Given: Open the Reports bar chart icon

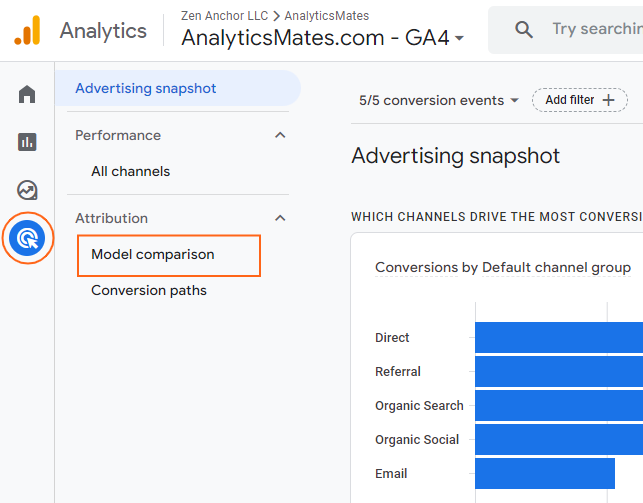Looking at the screenshot, I should [x=27, y=142].
